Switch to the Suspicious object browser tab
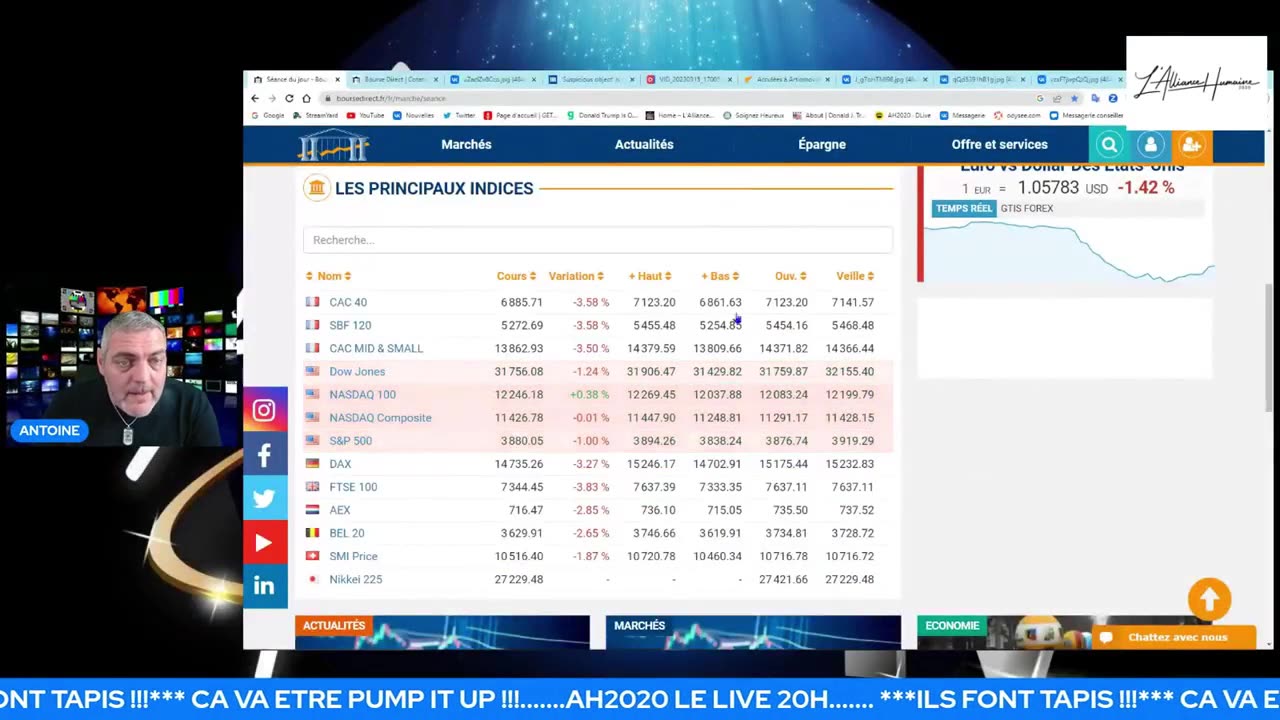The width and height of the screenshot is (1280, 720). (591, 79)
